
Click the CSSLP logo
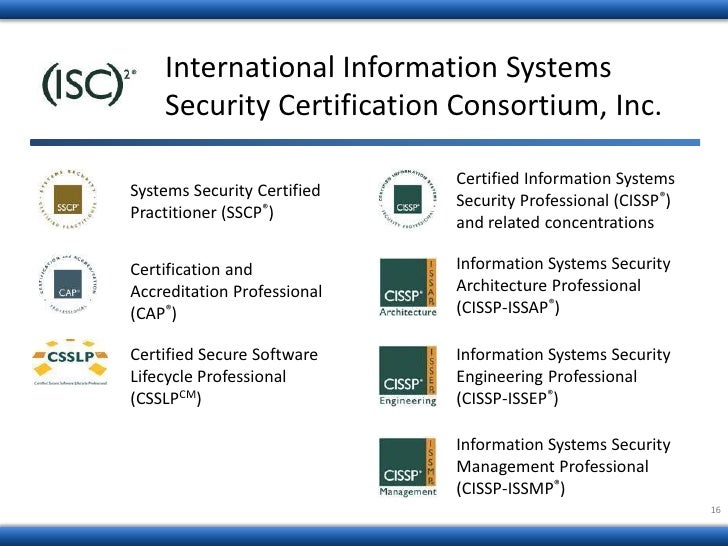(70, 363)
